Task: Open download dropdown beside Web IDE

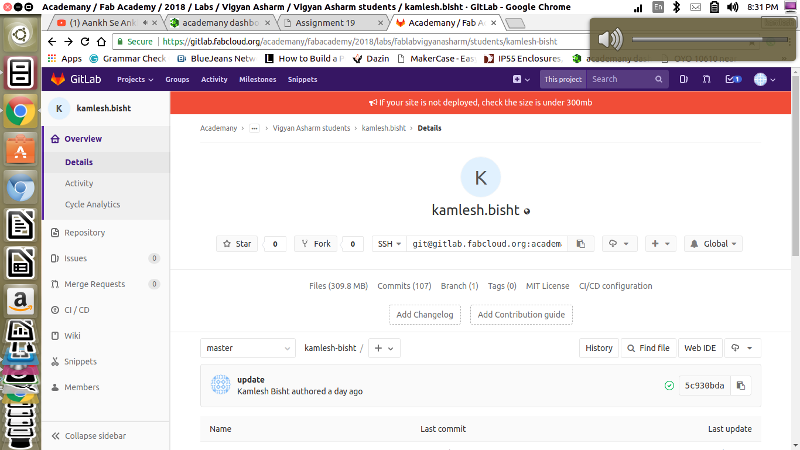Action: (x=742, y=348)
